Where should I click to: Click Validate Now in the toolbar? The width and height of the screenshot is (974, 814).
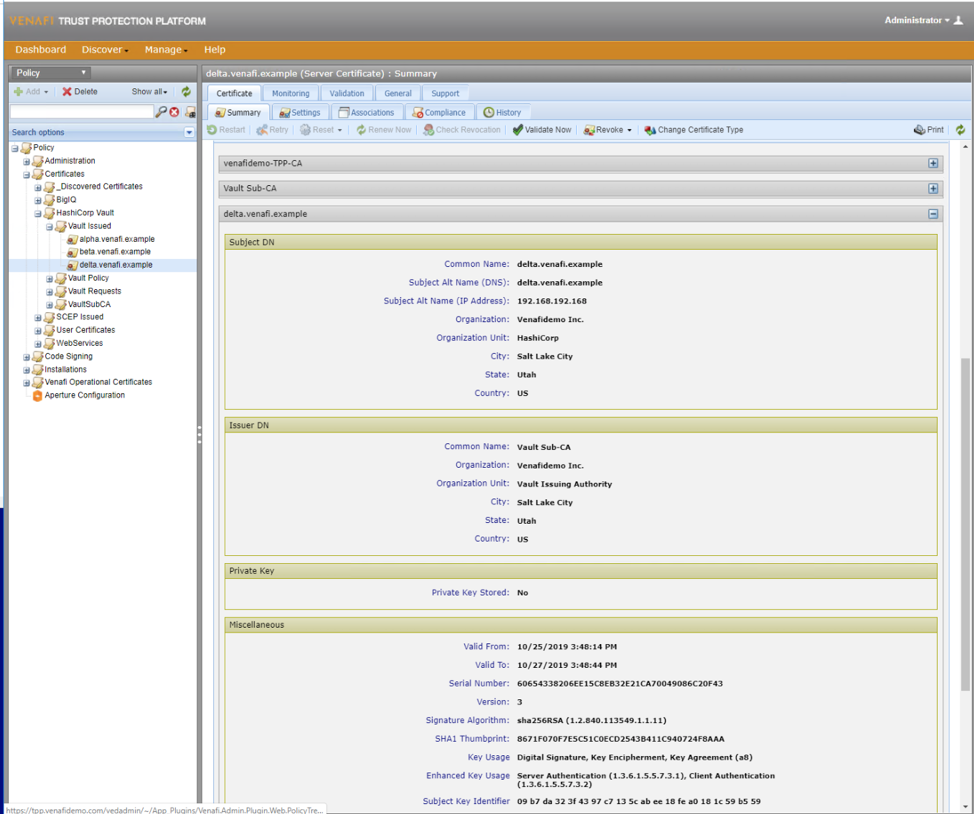pos(542,130)
